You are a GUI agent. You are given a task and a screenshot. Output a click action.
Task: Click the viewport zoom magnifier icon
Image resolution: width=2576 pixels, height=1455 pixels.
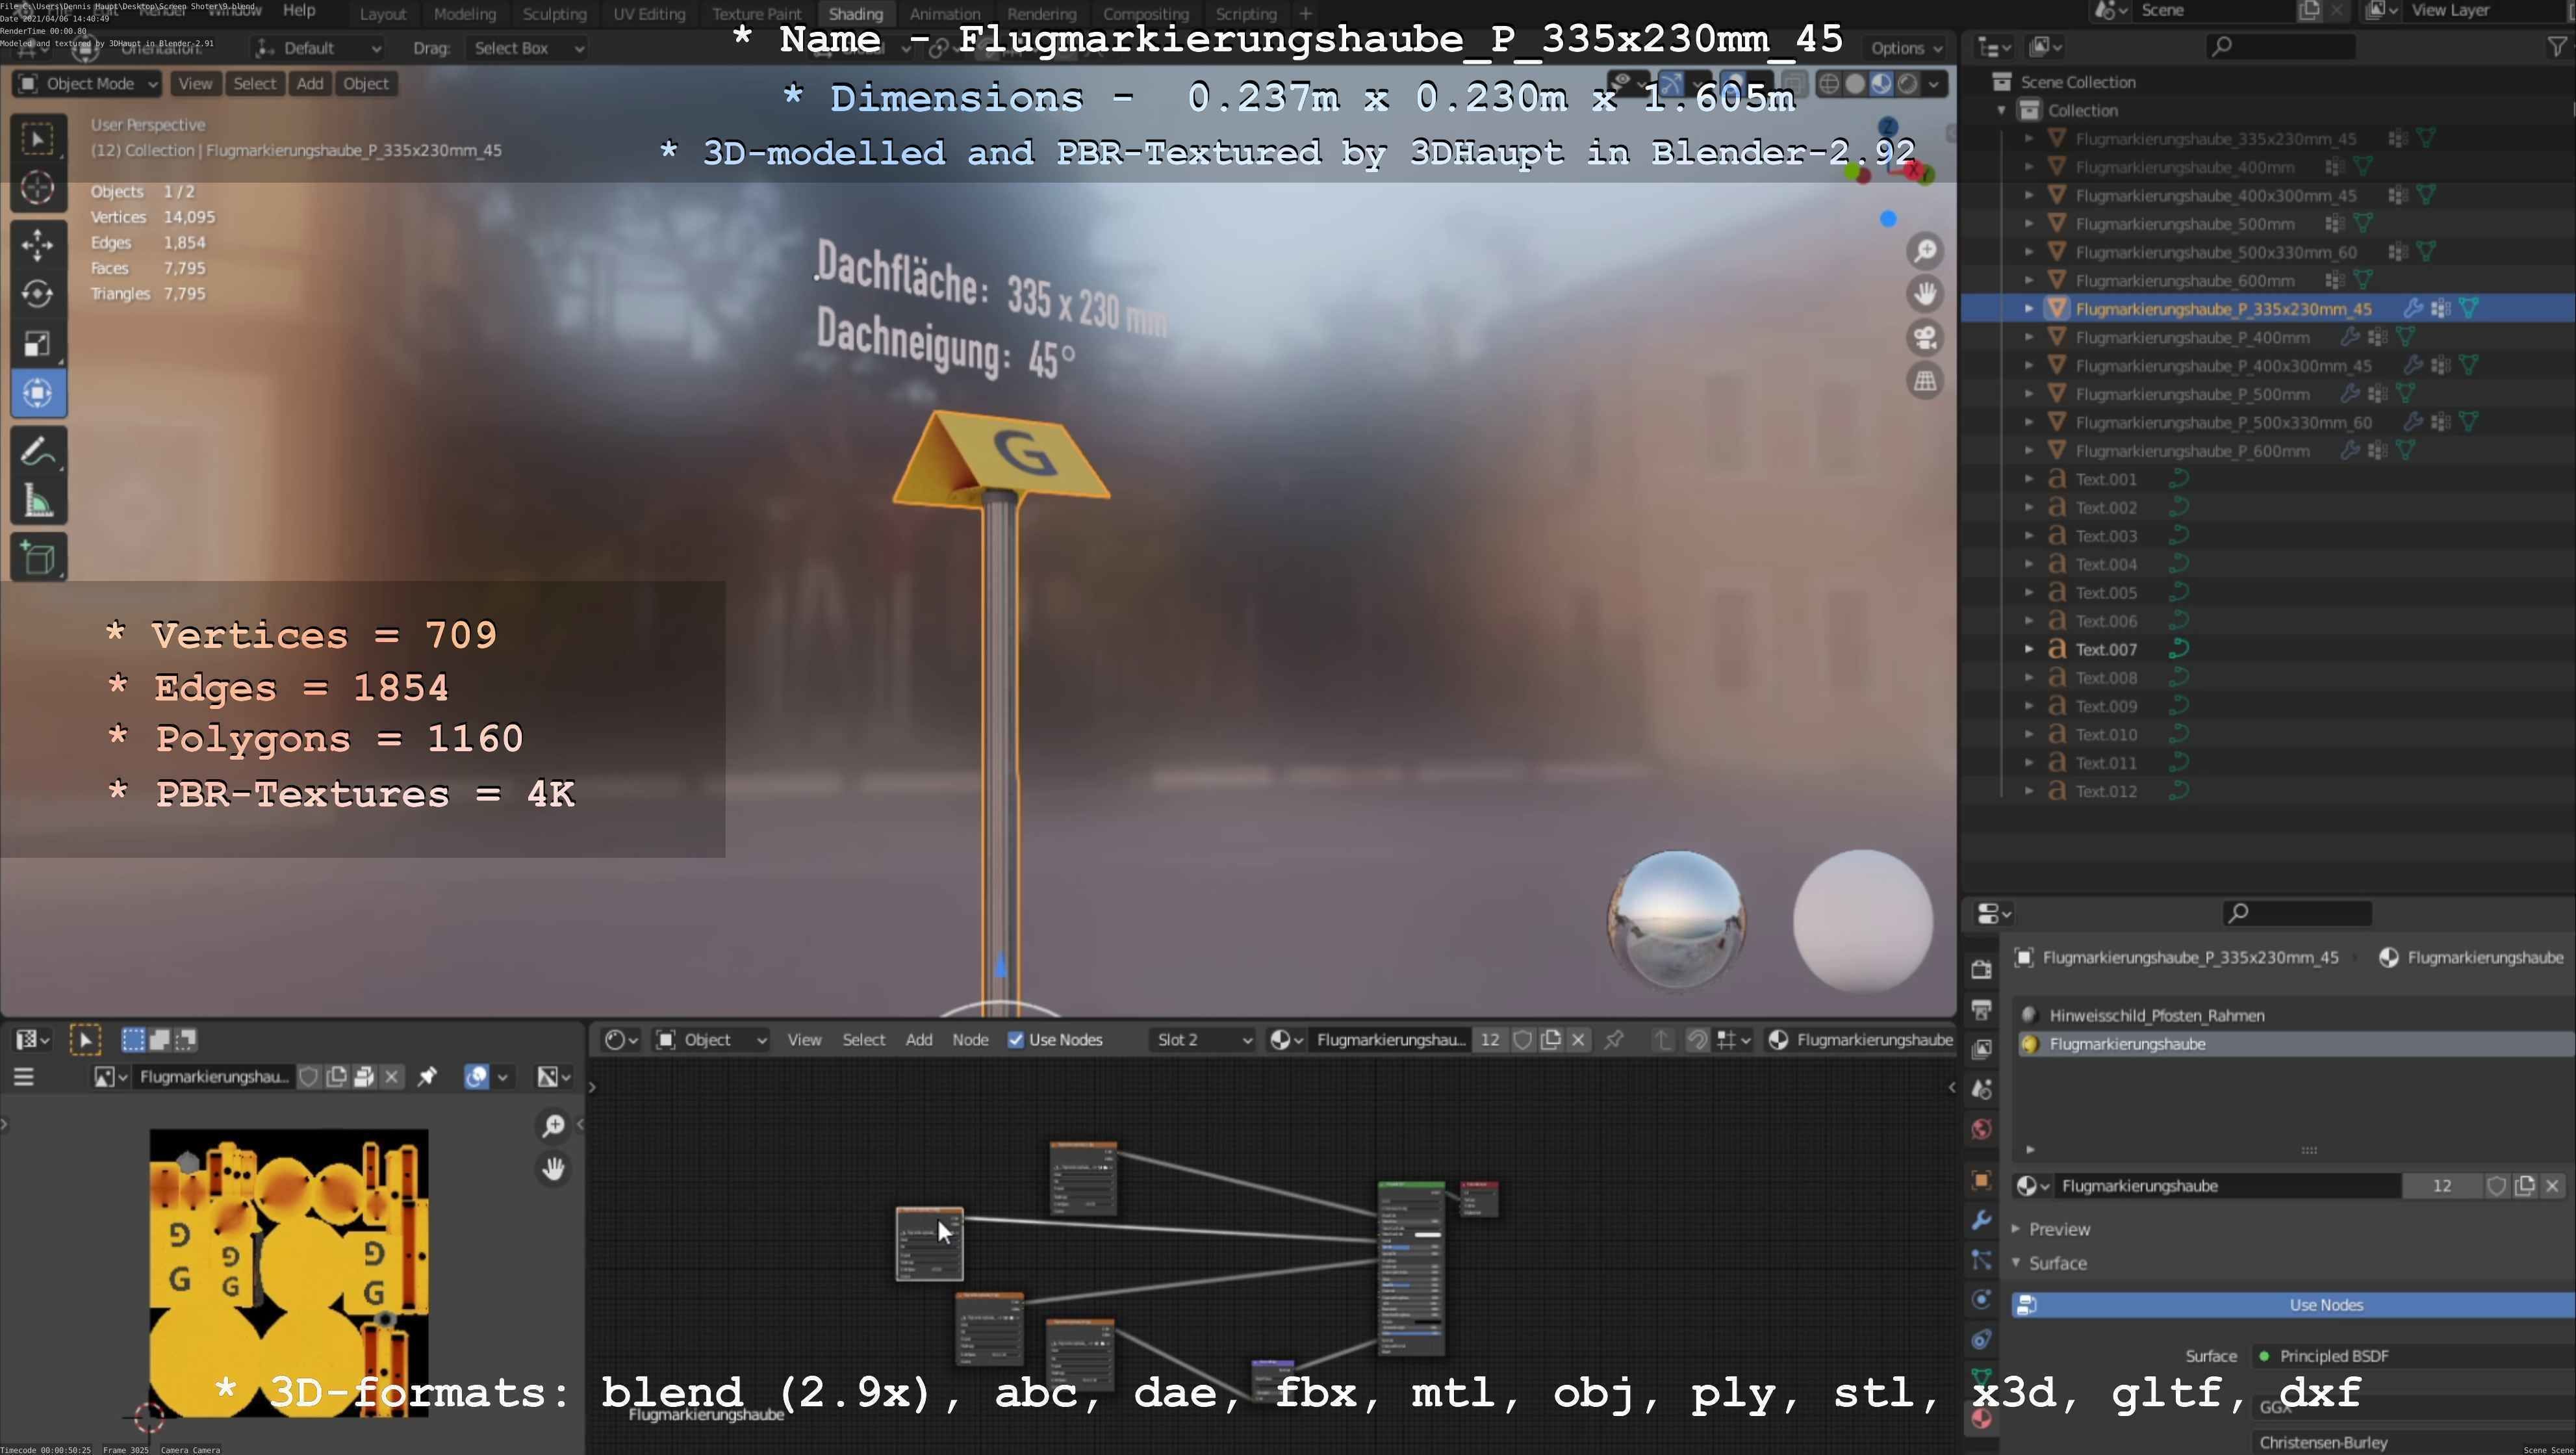pyautogui.click(x=1925, y=251)
